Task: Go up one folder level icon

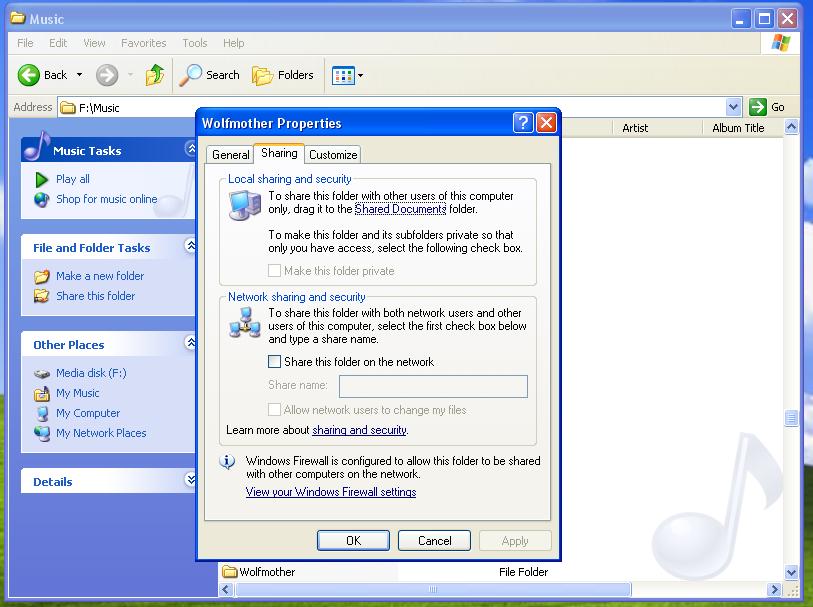Action: 155,75
